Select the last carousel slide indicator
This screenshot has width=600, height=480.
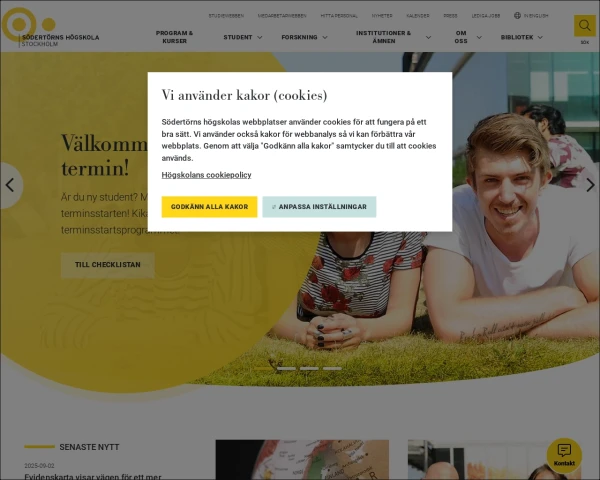332,369
